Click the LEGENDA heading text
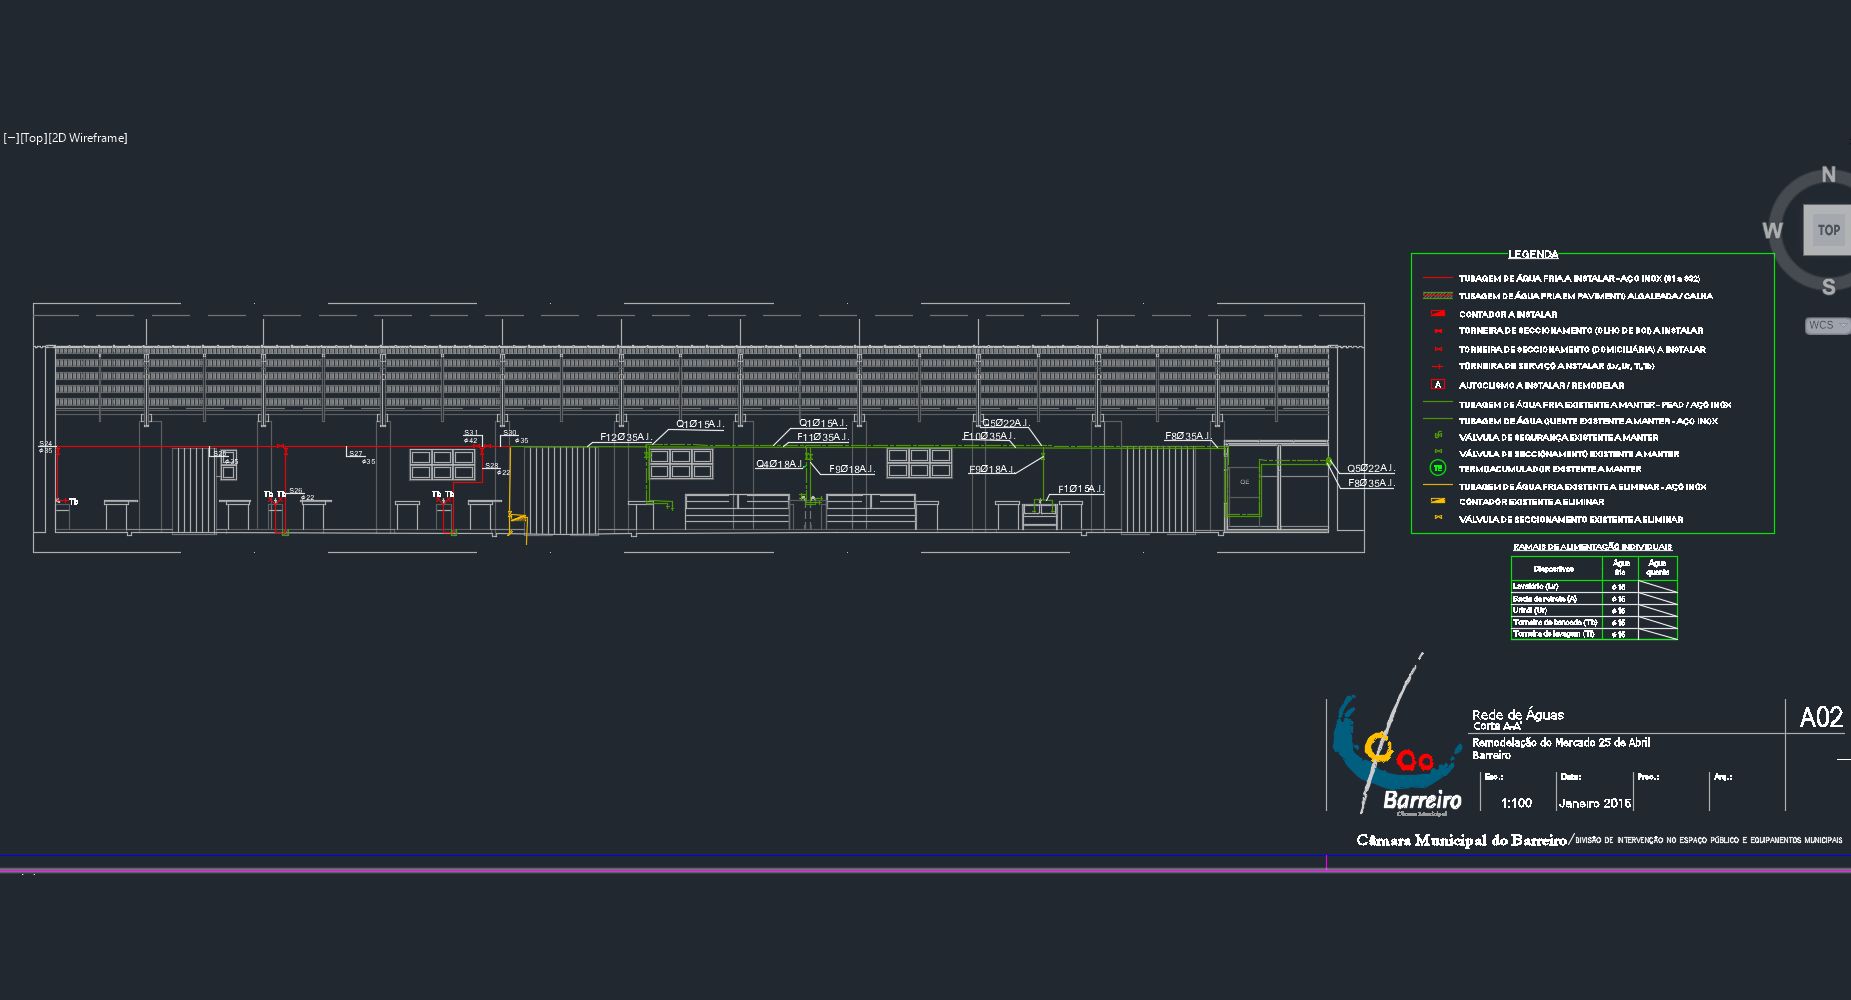This screenshot has height=1000, width=1851. tap(1533, 254)
